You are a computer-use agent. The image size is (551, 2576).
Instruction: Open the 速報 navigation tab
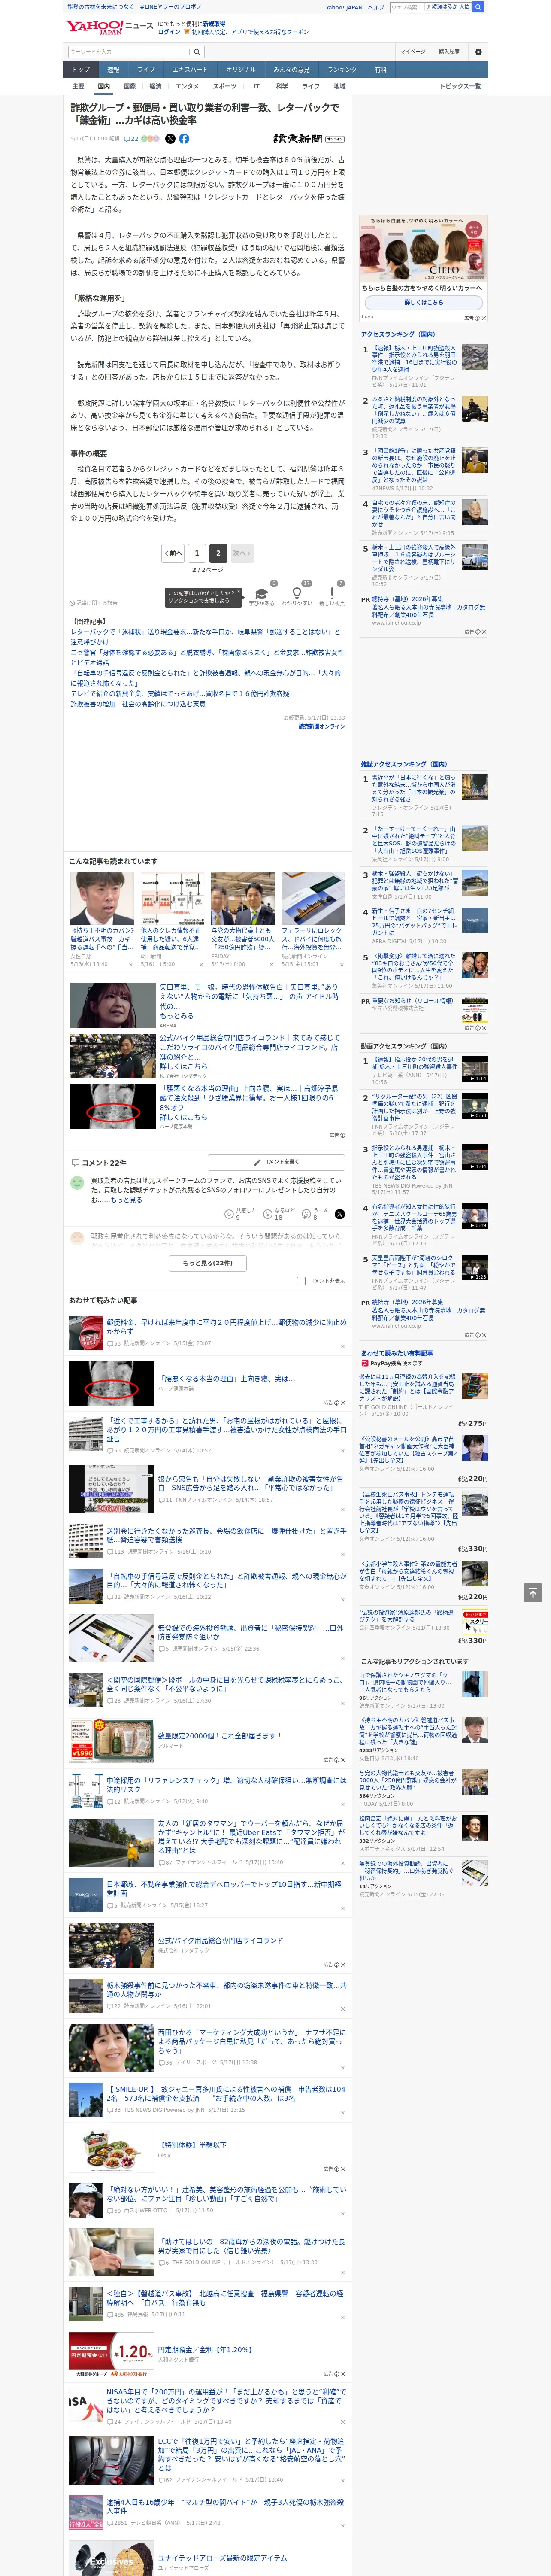113,69
